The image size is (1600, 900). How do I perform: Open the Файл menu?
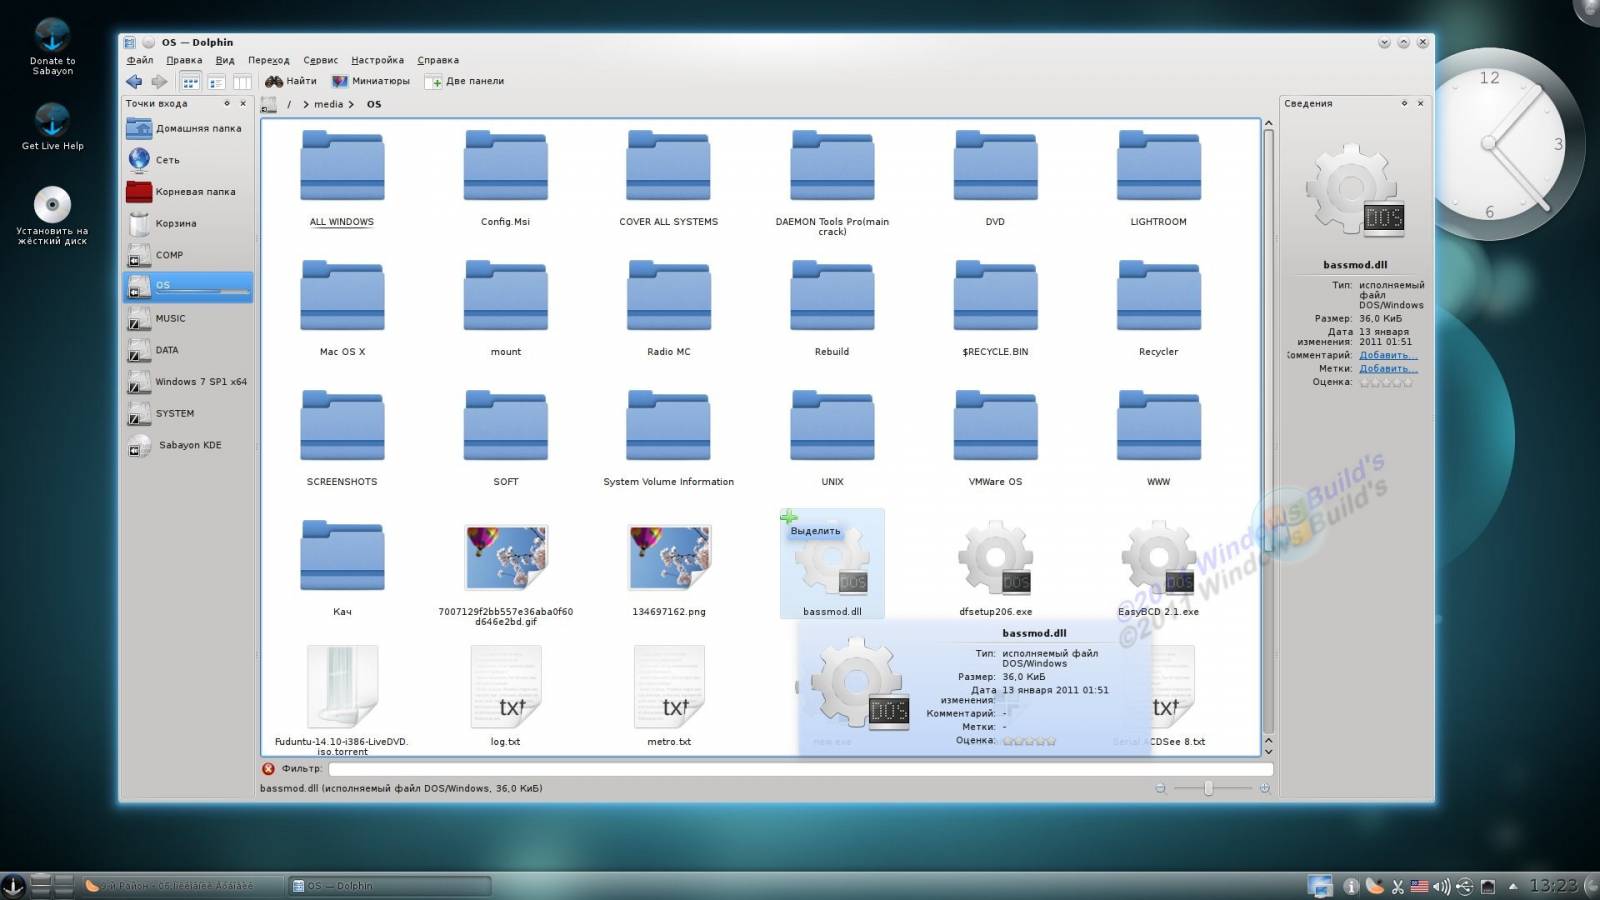[140, 60]
